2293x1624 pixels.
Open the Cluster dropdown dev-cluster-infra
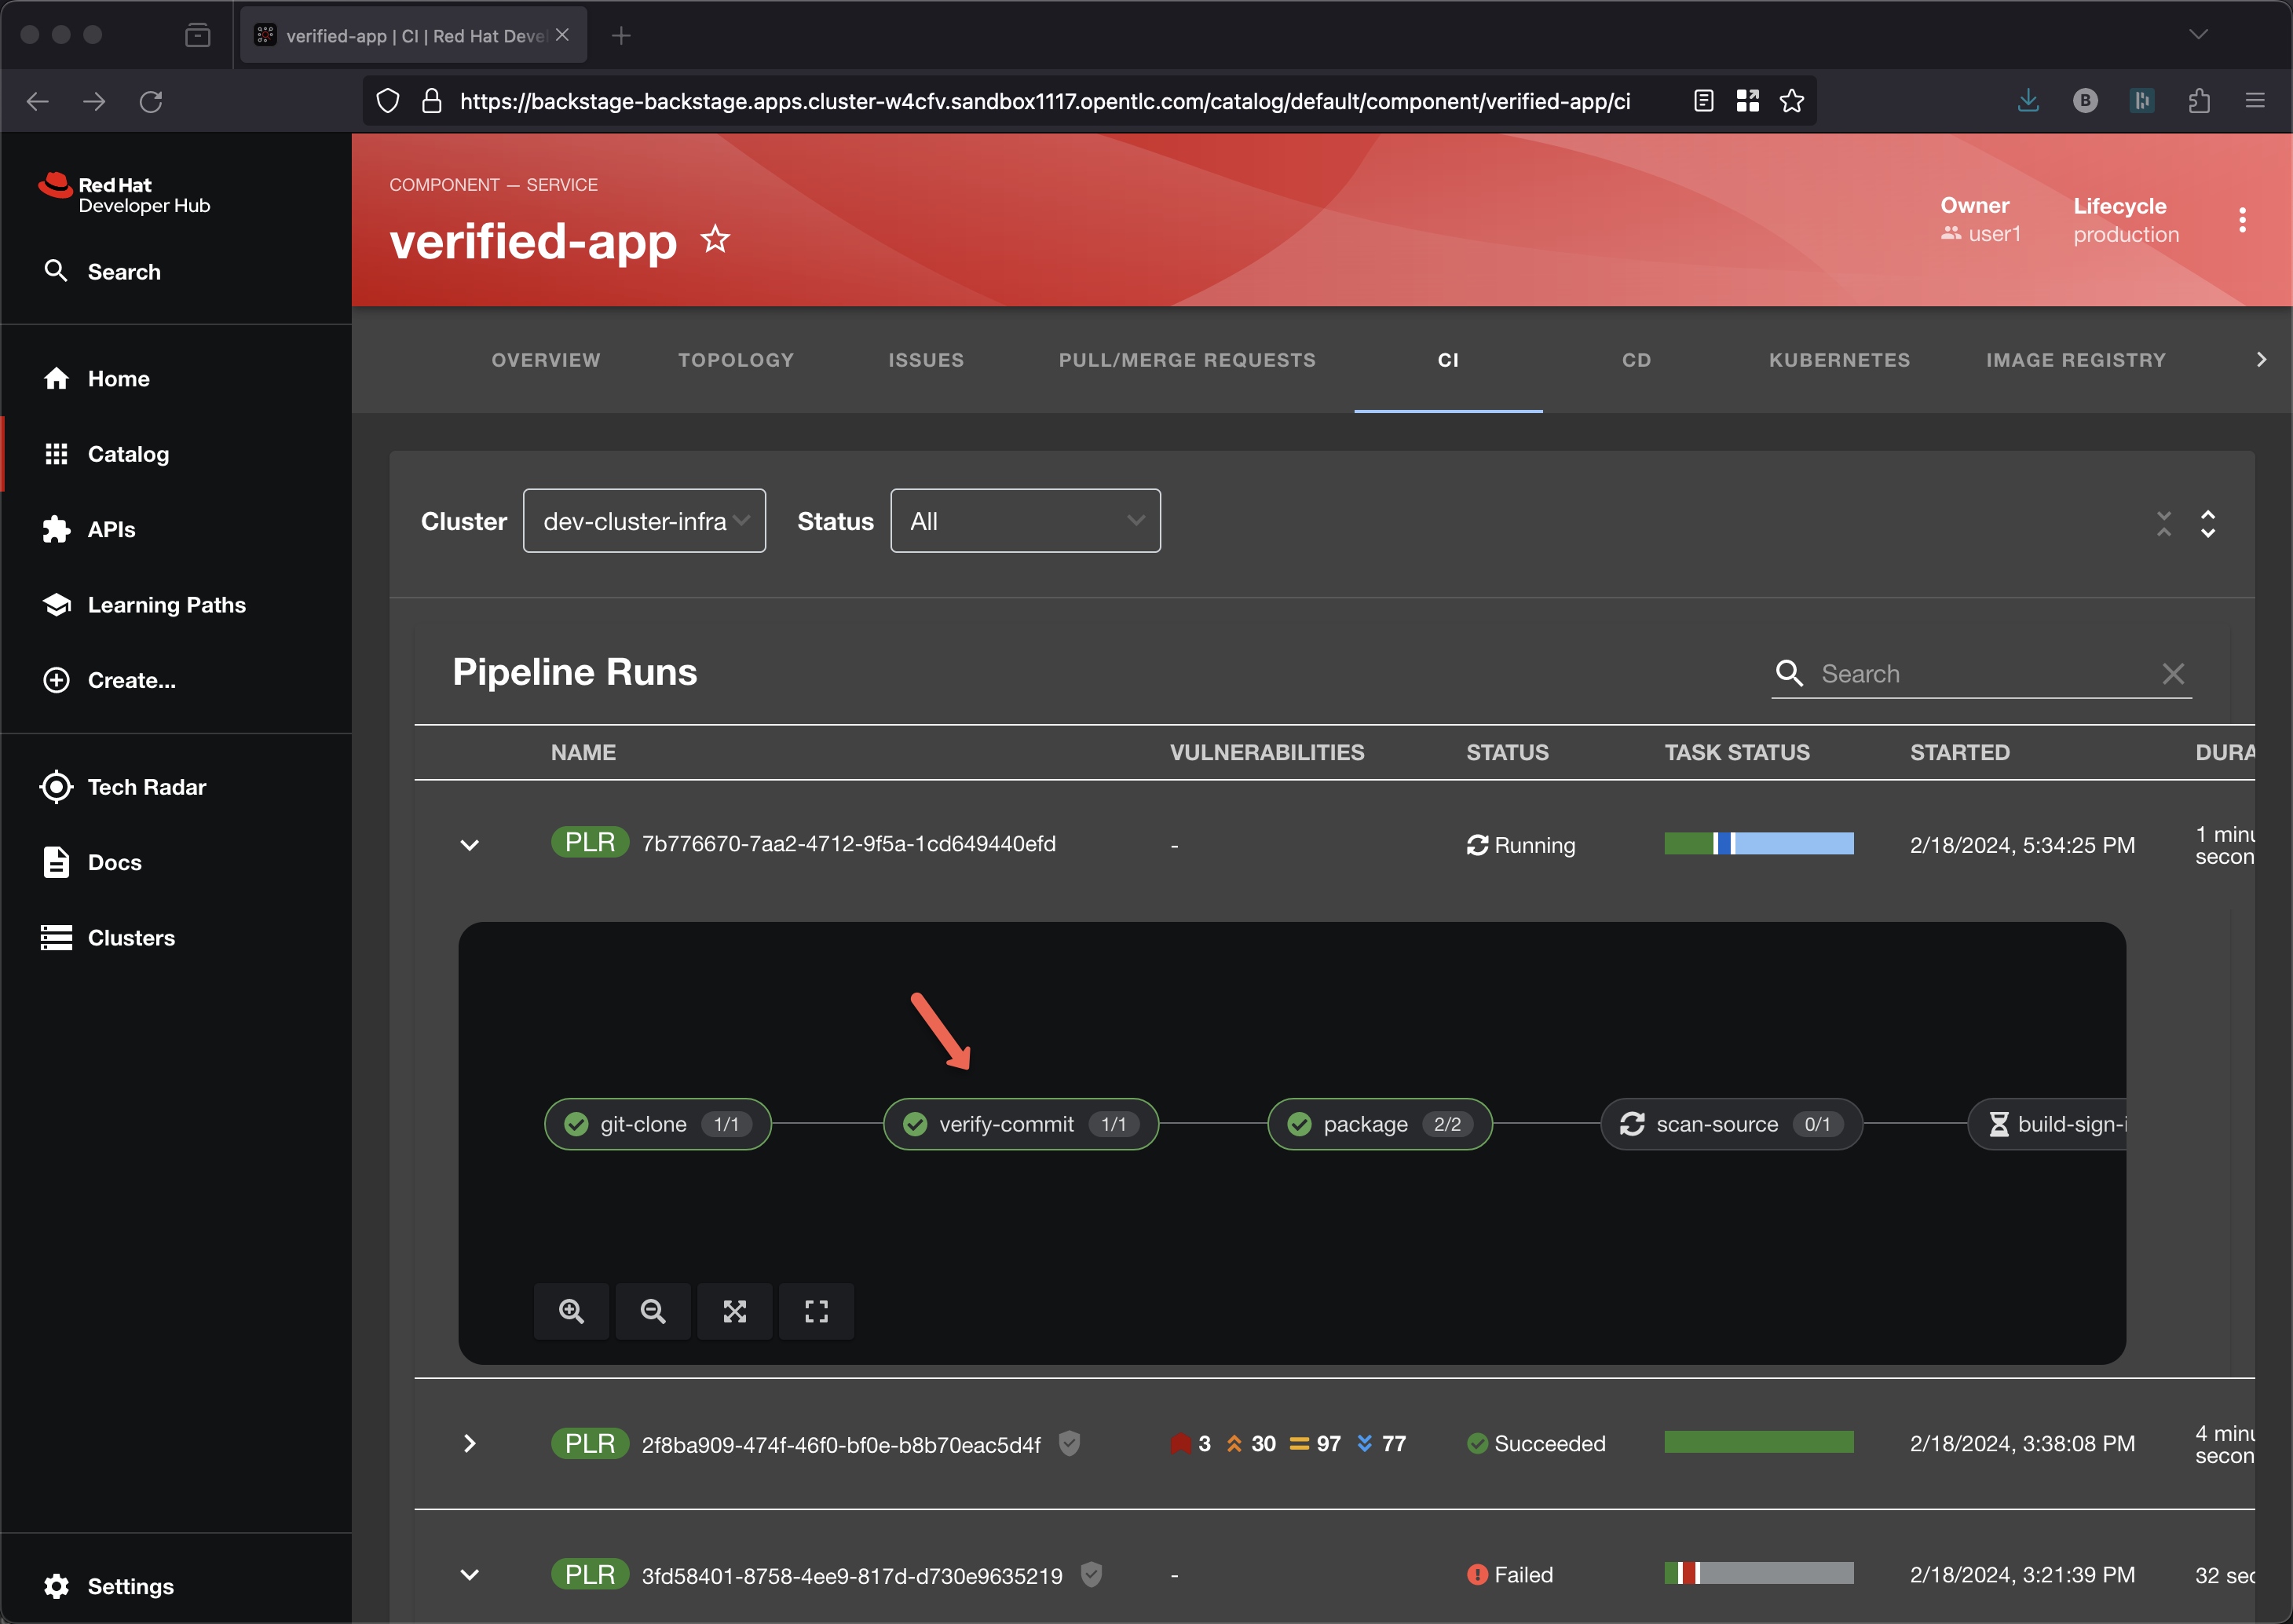tap(644, 521)
